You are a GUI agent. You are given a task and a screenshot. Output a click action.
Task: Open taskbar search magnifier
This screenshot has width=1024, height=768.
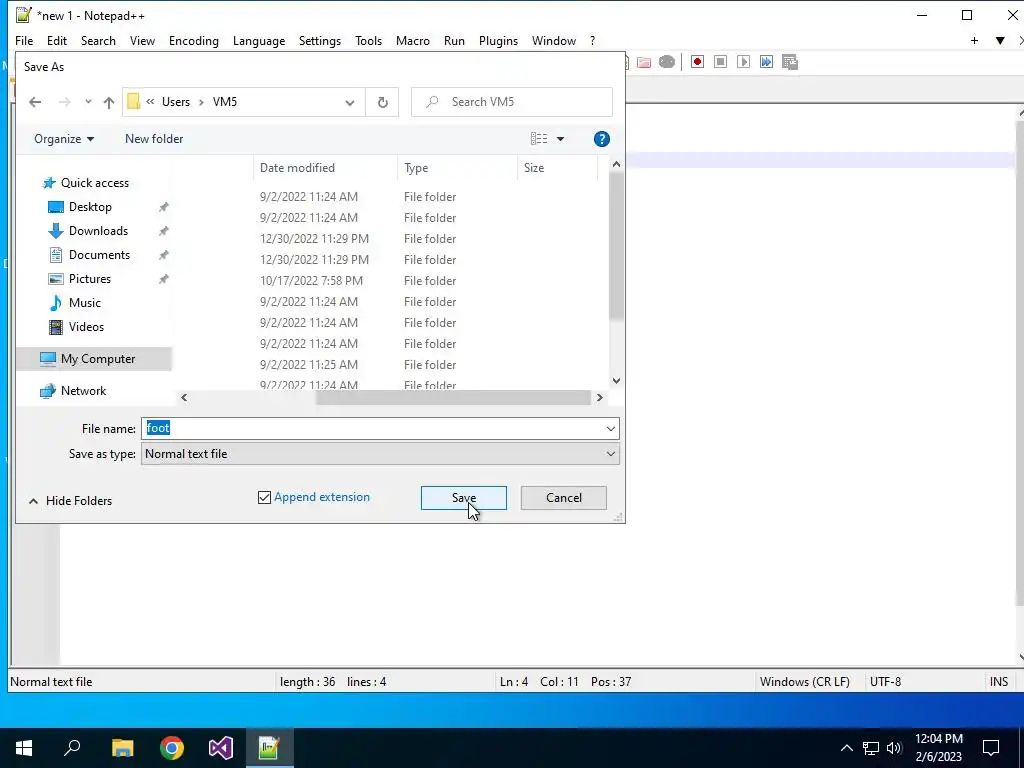(x=72, y=748)
